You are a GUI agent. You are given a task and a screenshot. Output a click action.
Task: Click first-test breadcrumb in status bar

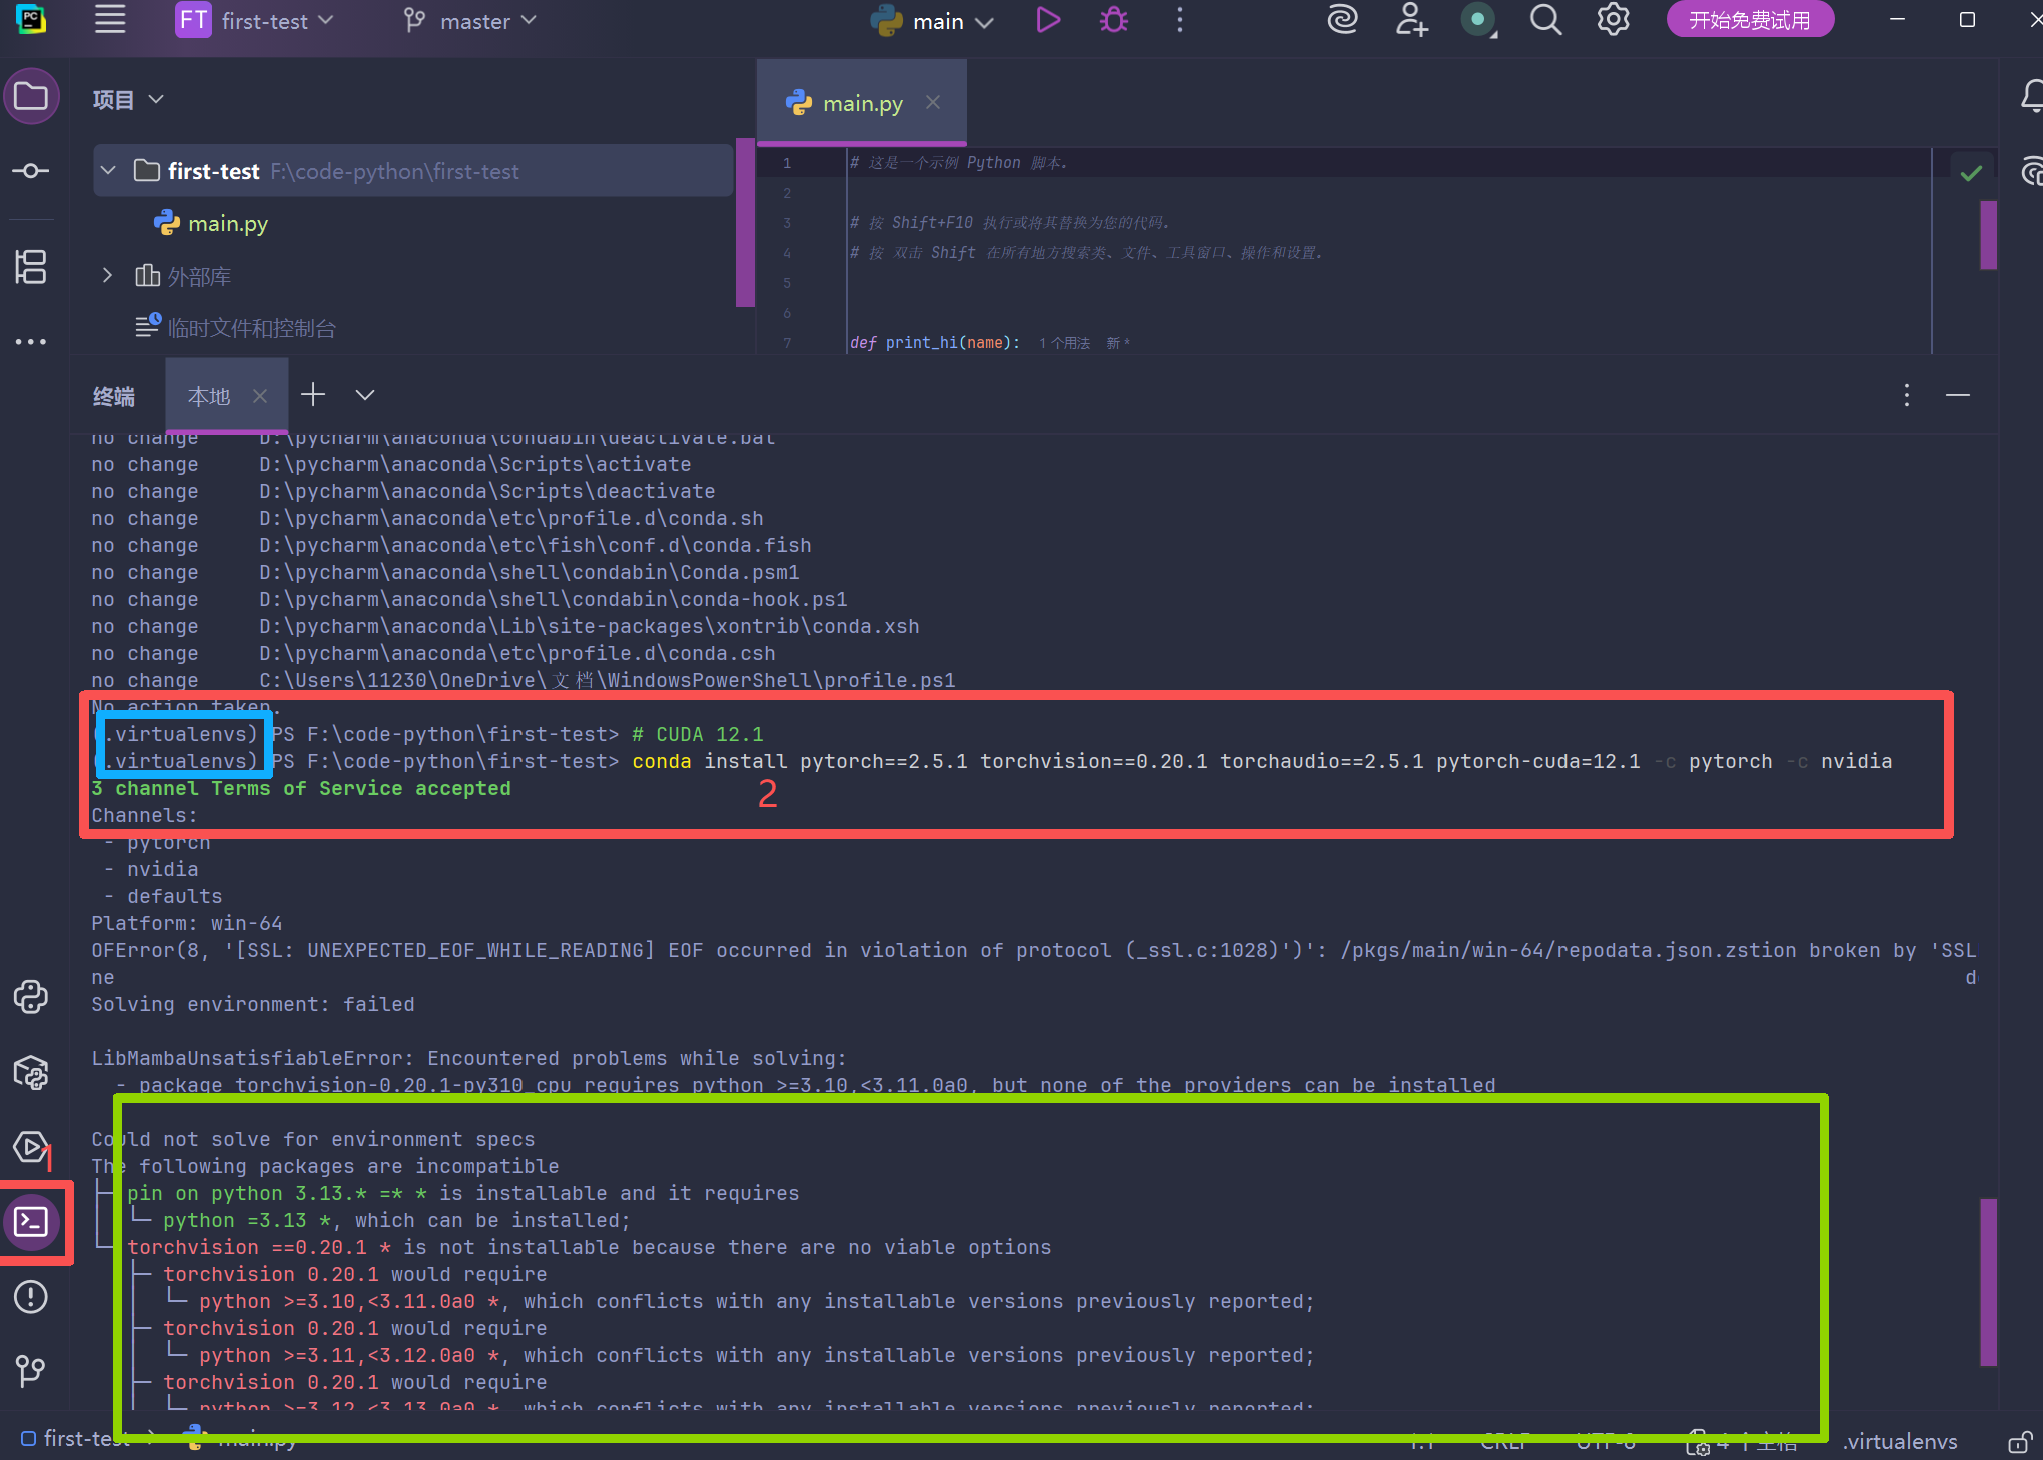pyautogui.click(x=76, y=1439)
